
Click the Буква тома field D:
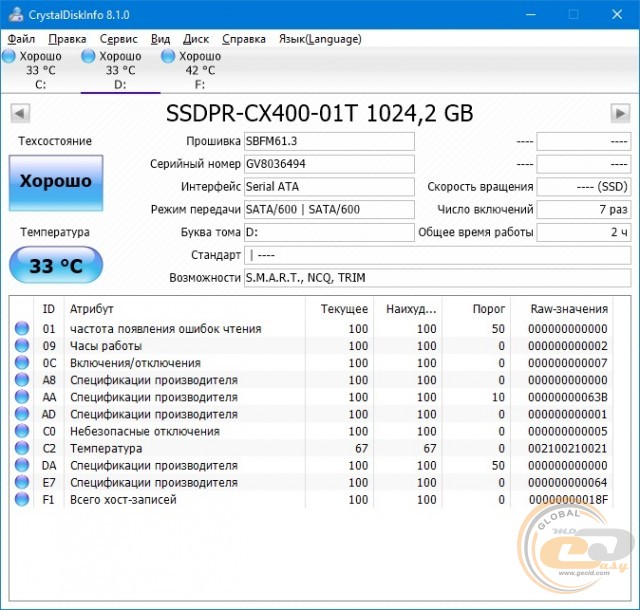[329, 232]
